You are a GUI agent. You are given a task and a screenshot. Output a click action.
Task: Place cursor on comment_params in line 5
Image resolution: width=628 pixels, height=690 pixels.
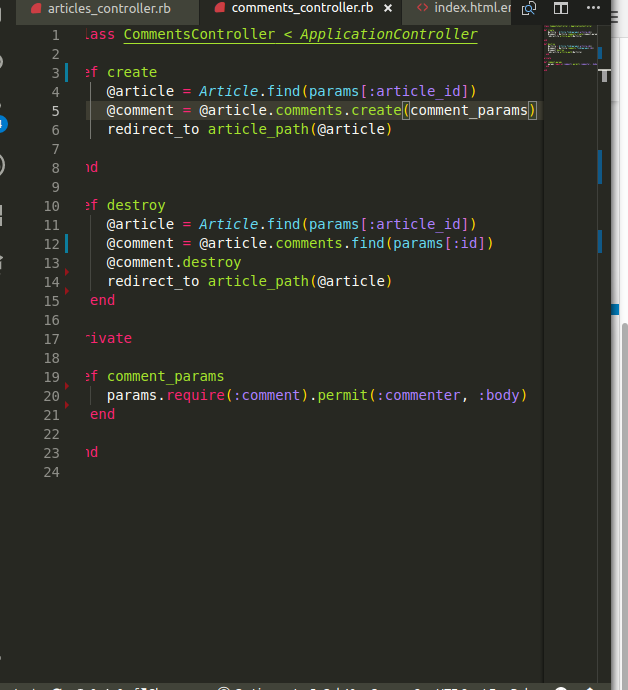click(468, 110)
